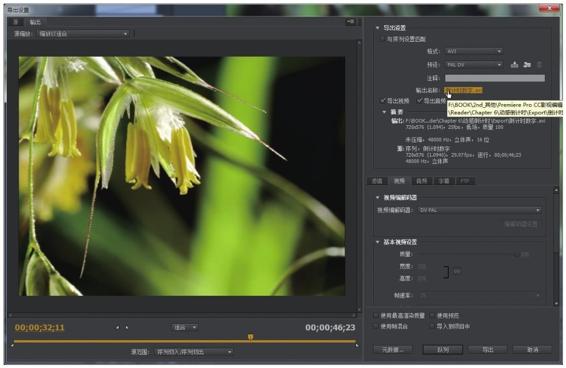Click the Delete Preset trash icon
The height and width of the screenshot is (368, 566).
pyautogui.click(x=539, y=65)
